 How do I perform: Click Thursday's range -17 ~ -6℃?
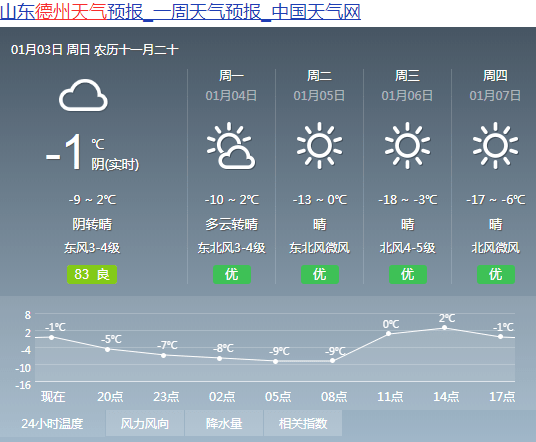496,200
